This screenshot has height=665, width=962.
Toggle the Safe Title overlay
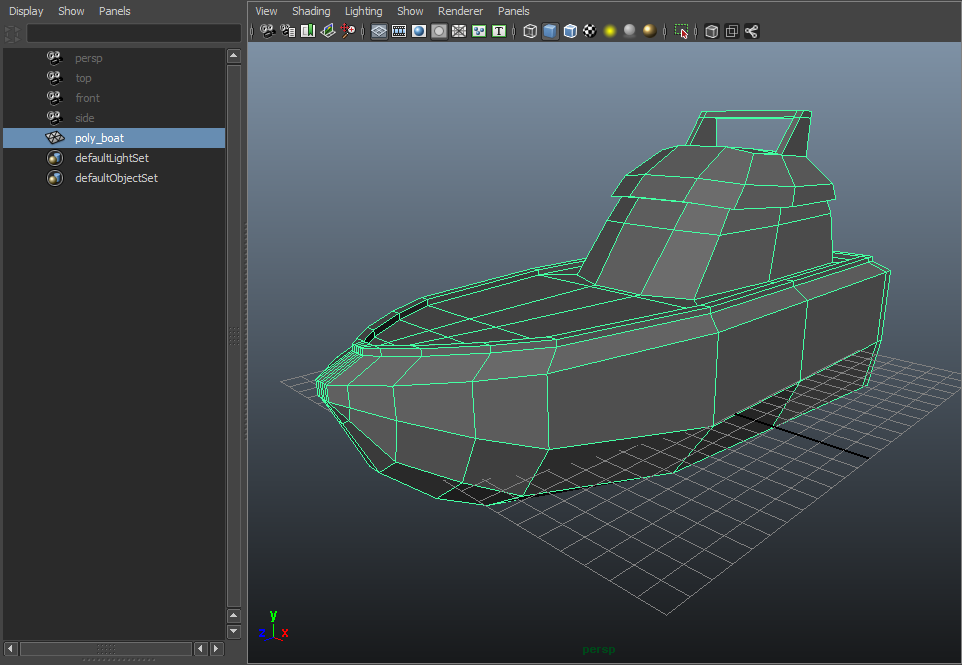pos(499,31)
